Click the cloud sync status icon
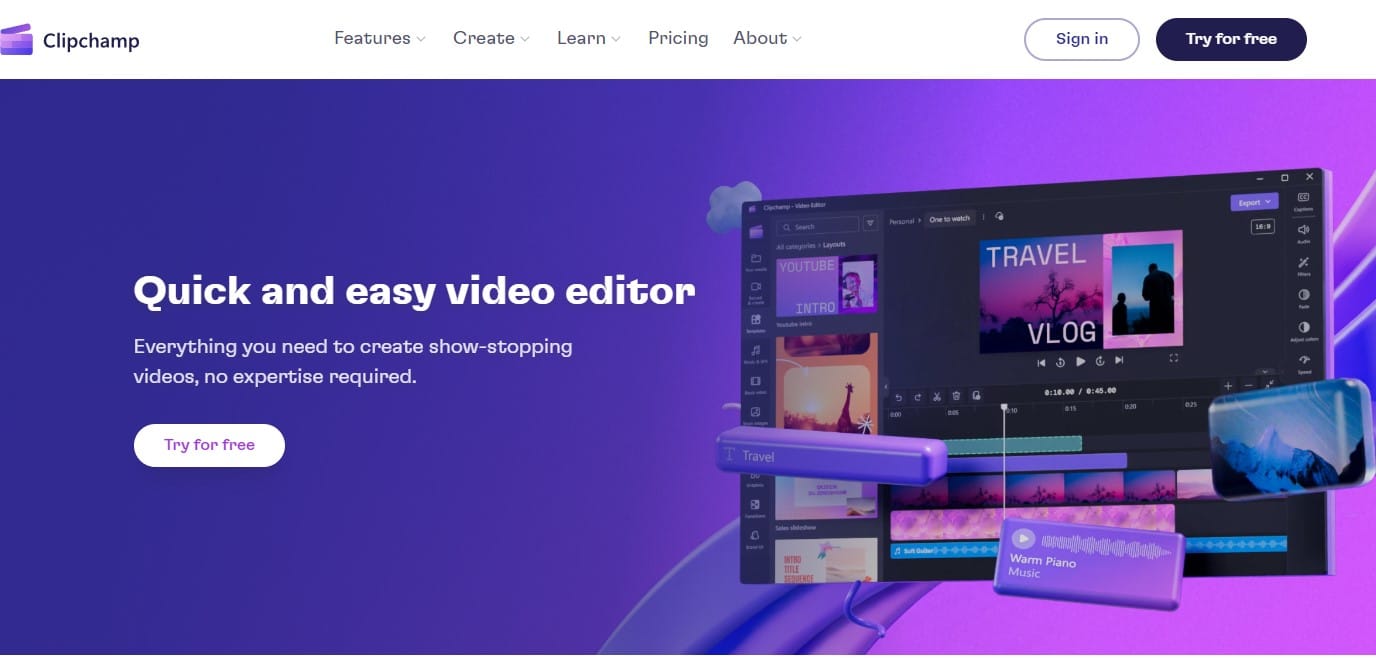The width and height of the screenshot is (1376, 672). click(x=999, y=216)
